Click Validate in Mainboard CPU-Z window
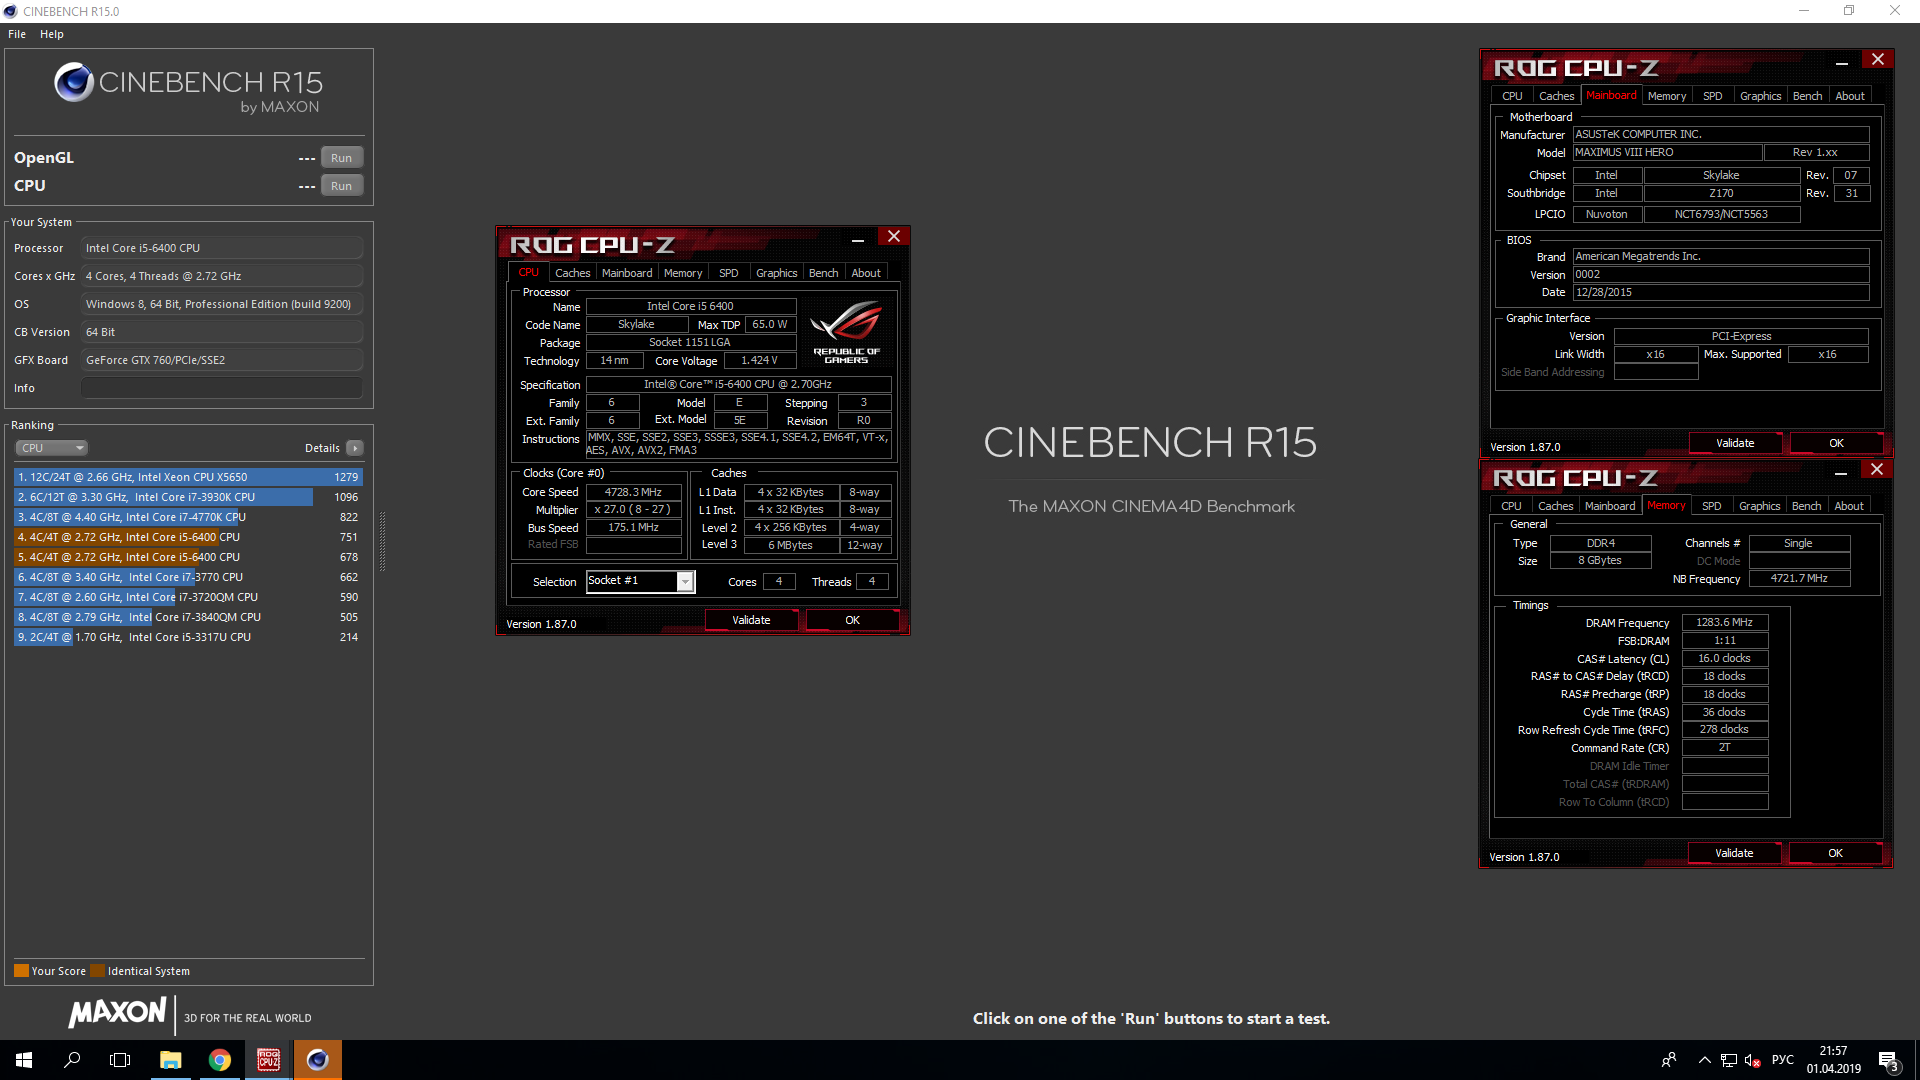The image size is (1920, 1080). click(x=1735, y=443)
